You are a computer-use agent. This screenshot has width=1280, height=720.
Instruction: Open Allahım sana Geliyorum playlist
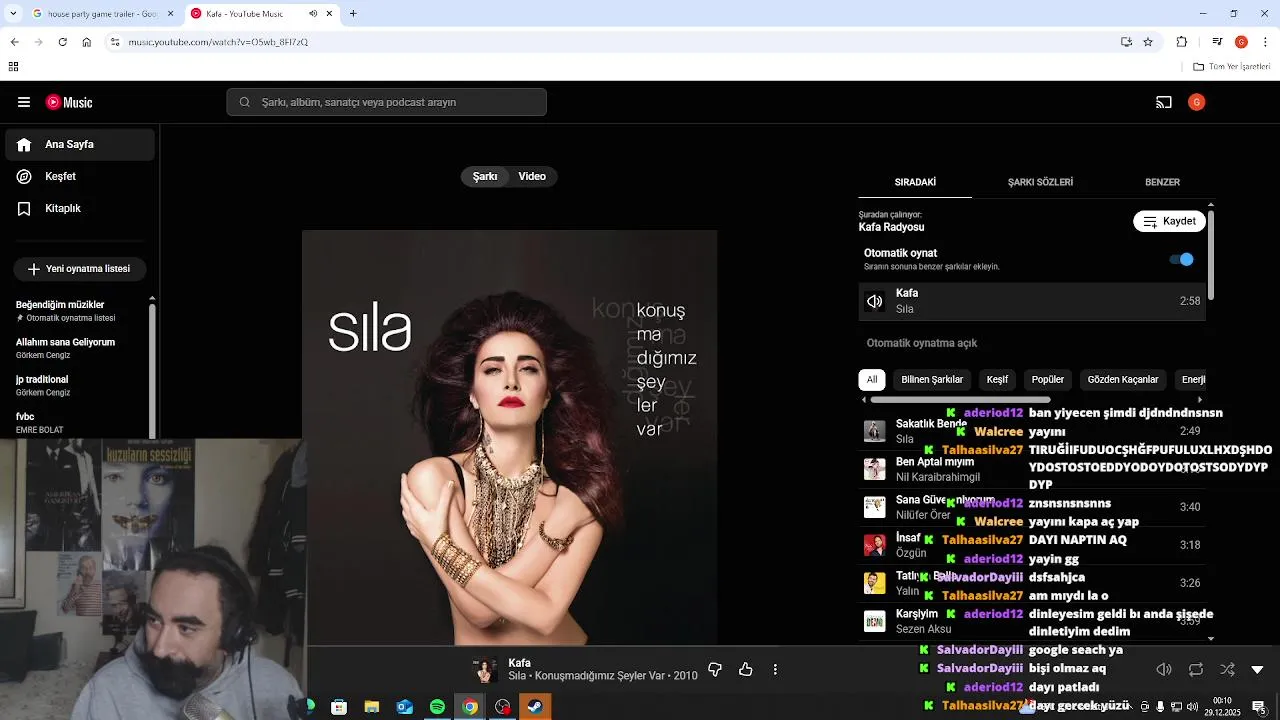(78, 348)
